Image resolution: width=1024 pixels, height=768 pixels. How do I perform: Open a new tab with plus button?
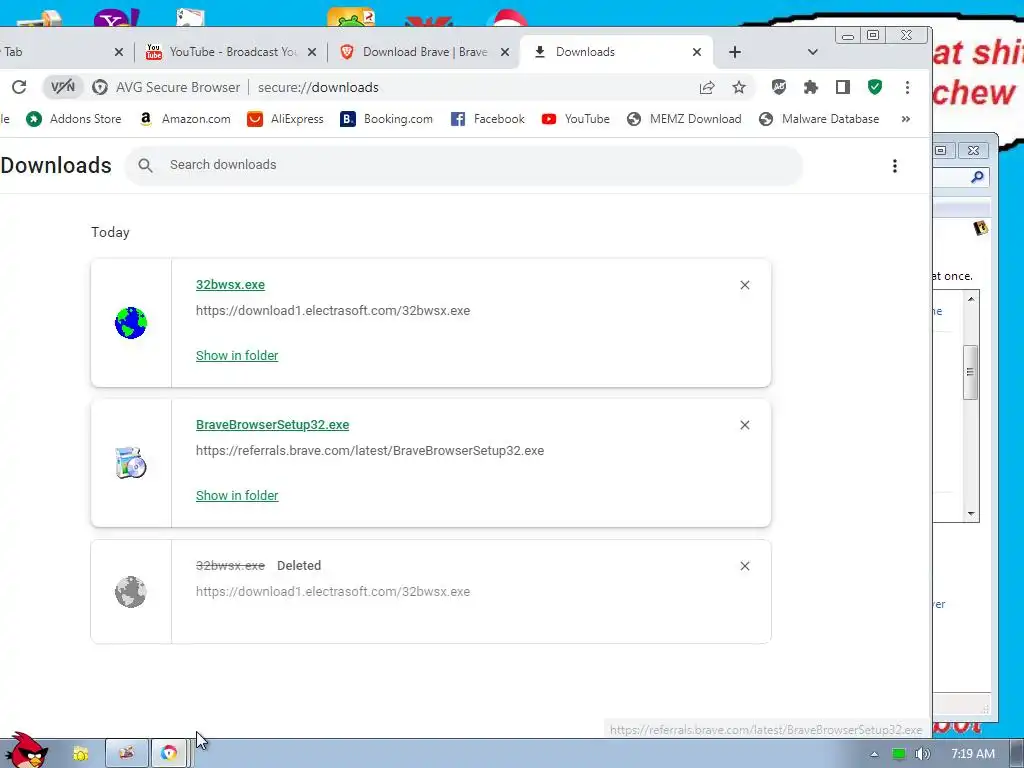tap(735, 52)
